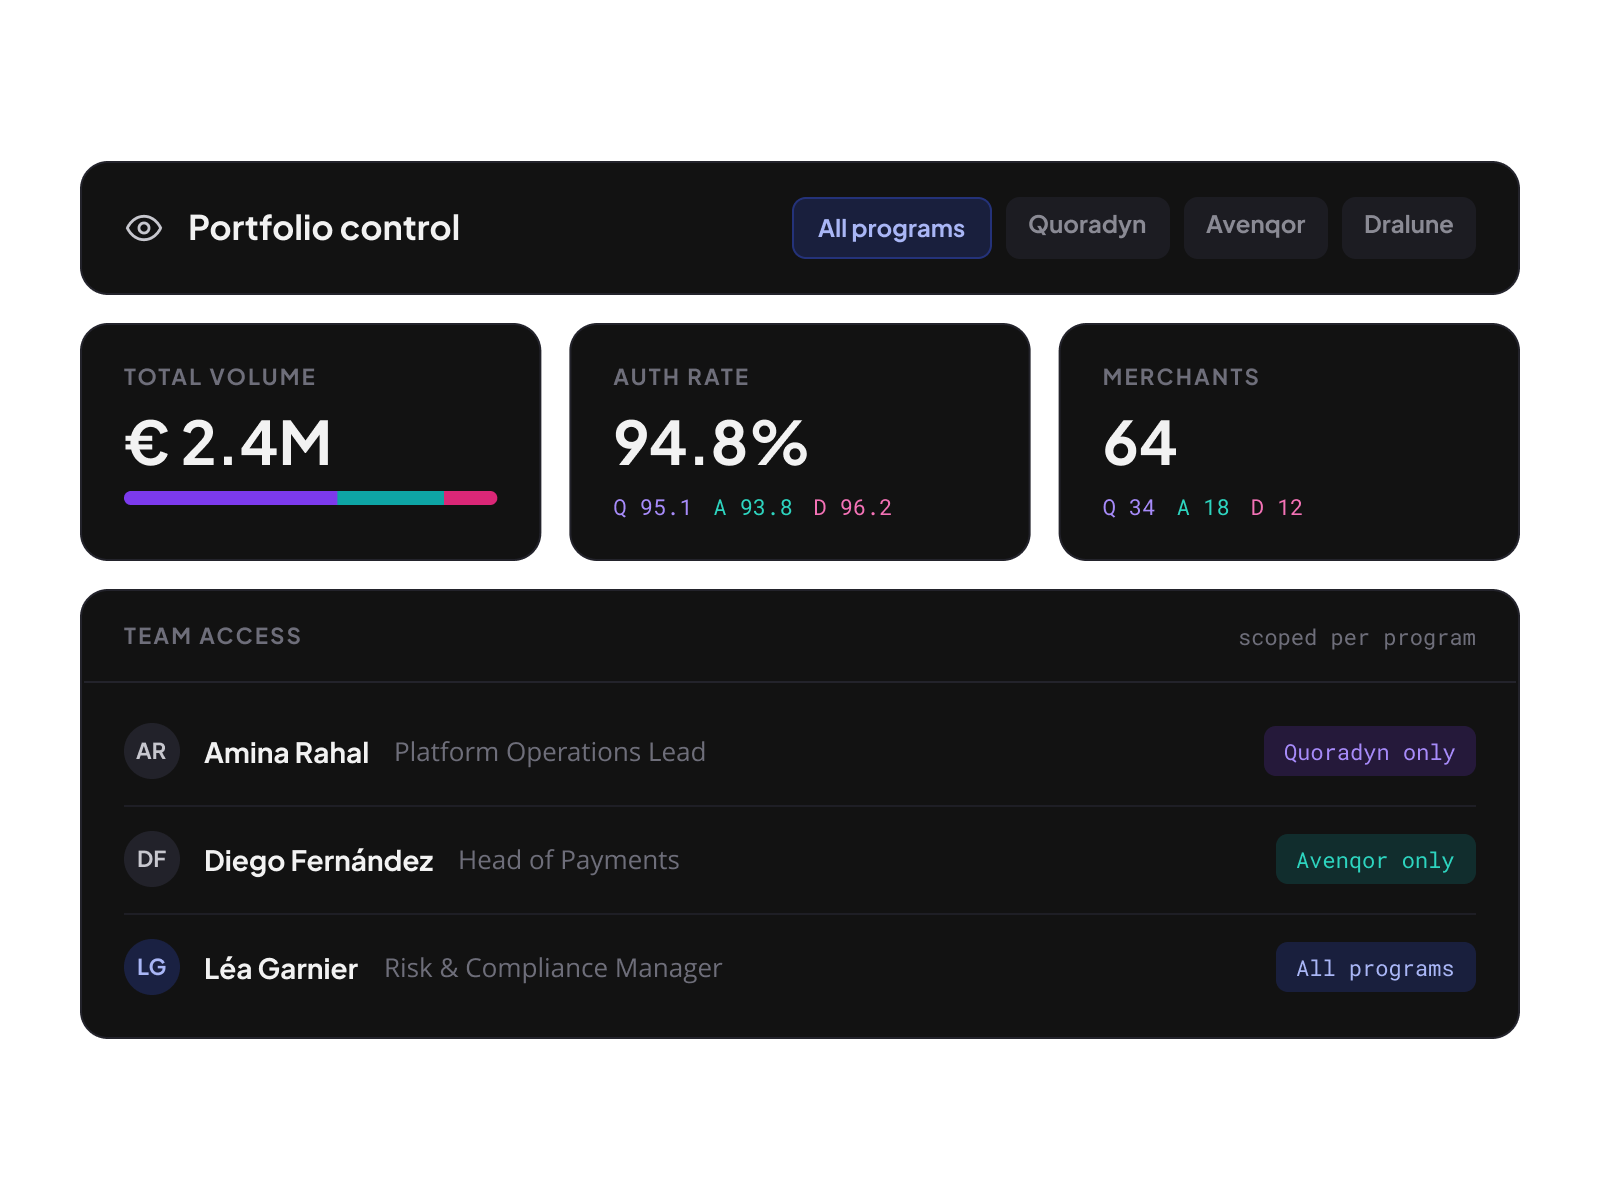Click the 64 merchants value
The height and width of the screenshot is (1200, 1600).
[x=1140, y=443]
